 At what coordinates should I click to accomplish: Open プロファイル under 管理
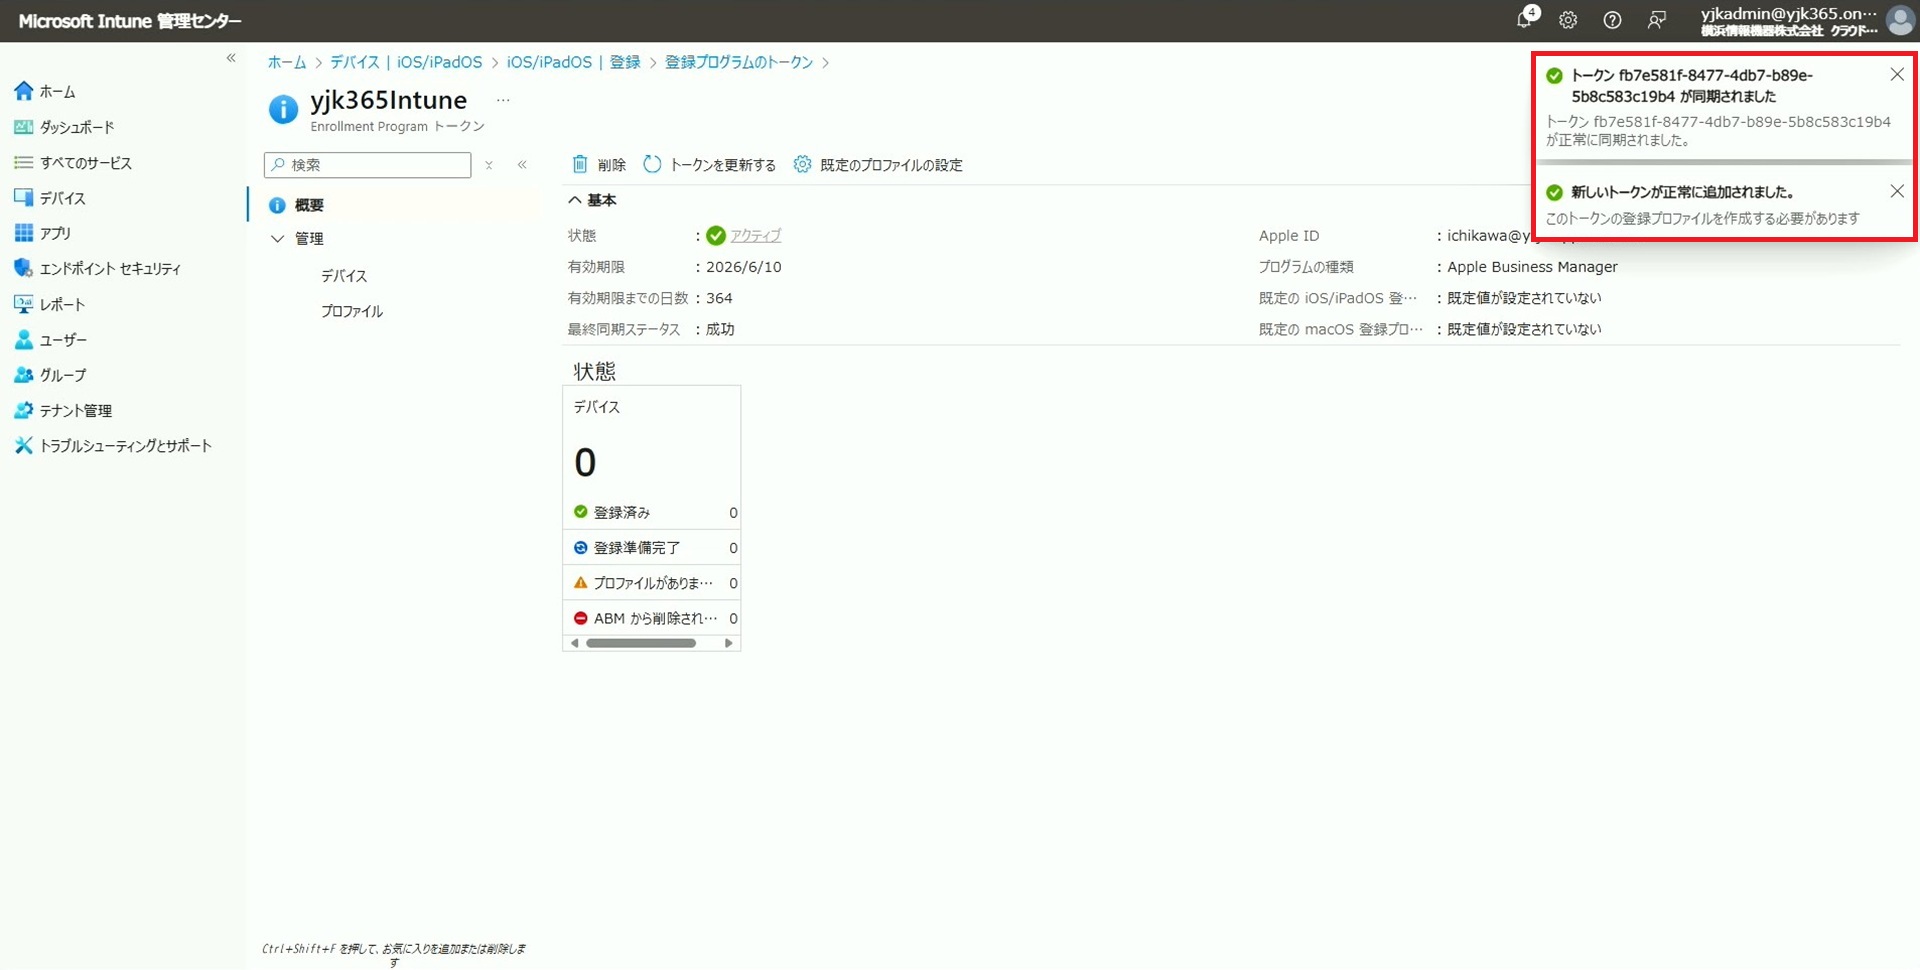[x=352, y=311]
